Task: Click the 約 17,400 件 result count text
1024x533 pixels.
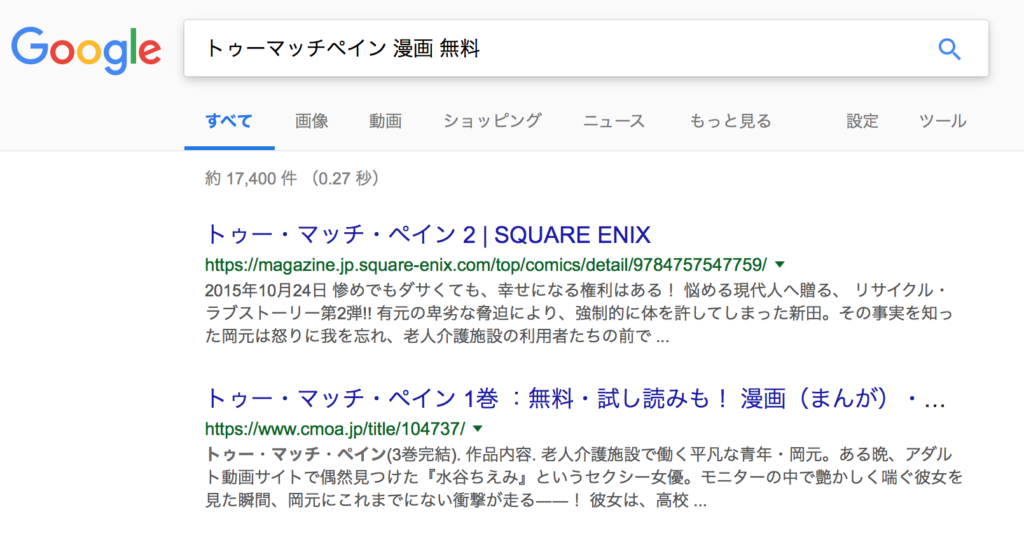Action: coord(251,178)
